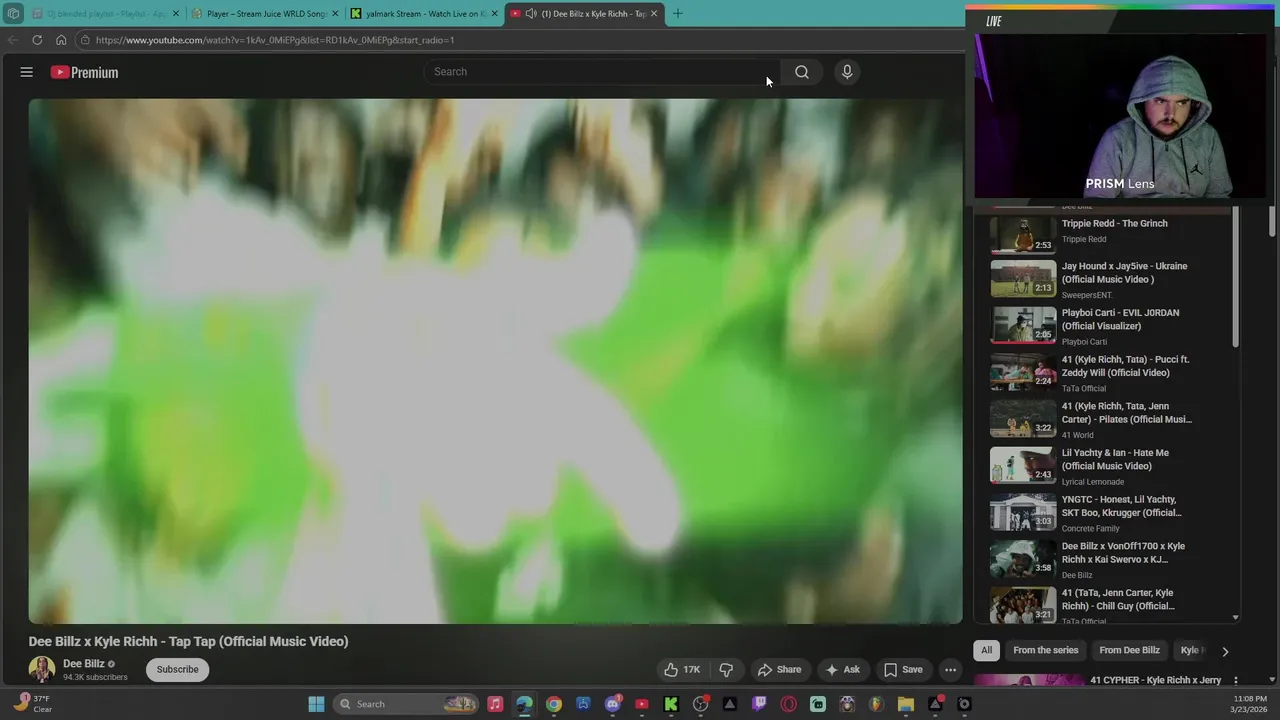
Task: Share the Tap Tap video
Action: click(x=779, y=670)
